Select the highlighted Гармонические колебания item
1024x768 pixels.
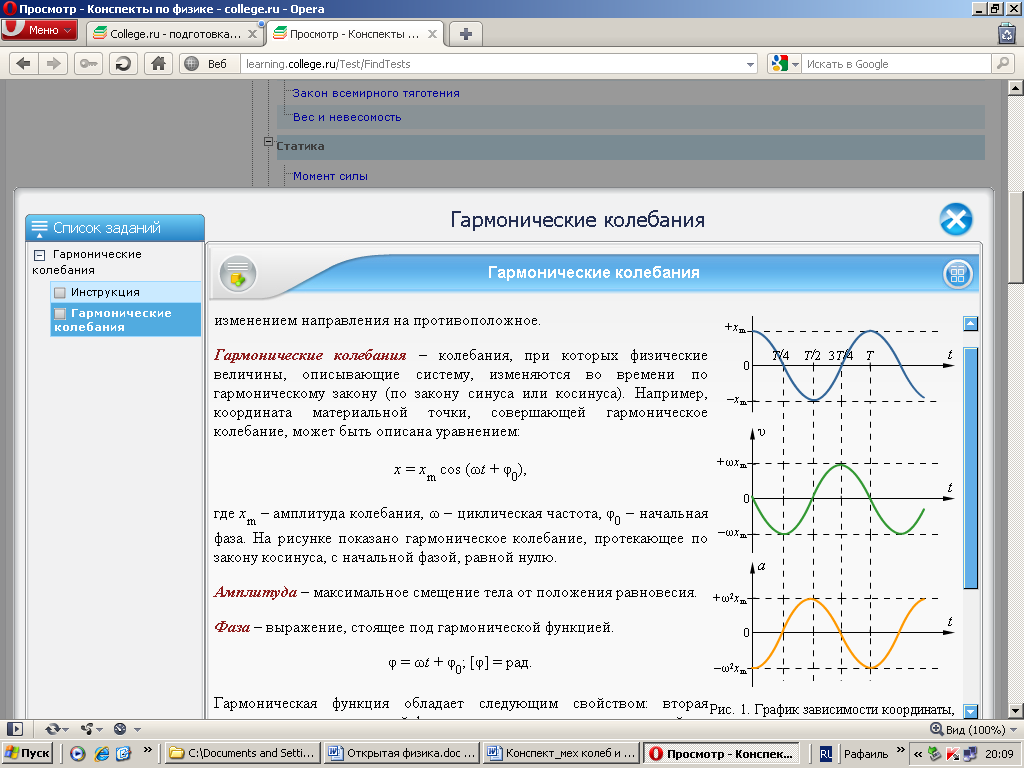(125, 319)
